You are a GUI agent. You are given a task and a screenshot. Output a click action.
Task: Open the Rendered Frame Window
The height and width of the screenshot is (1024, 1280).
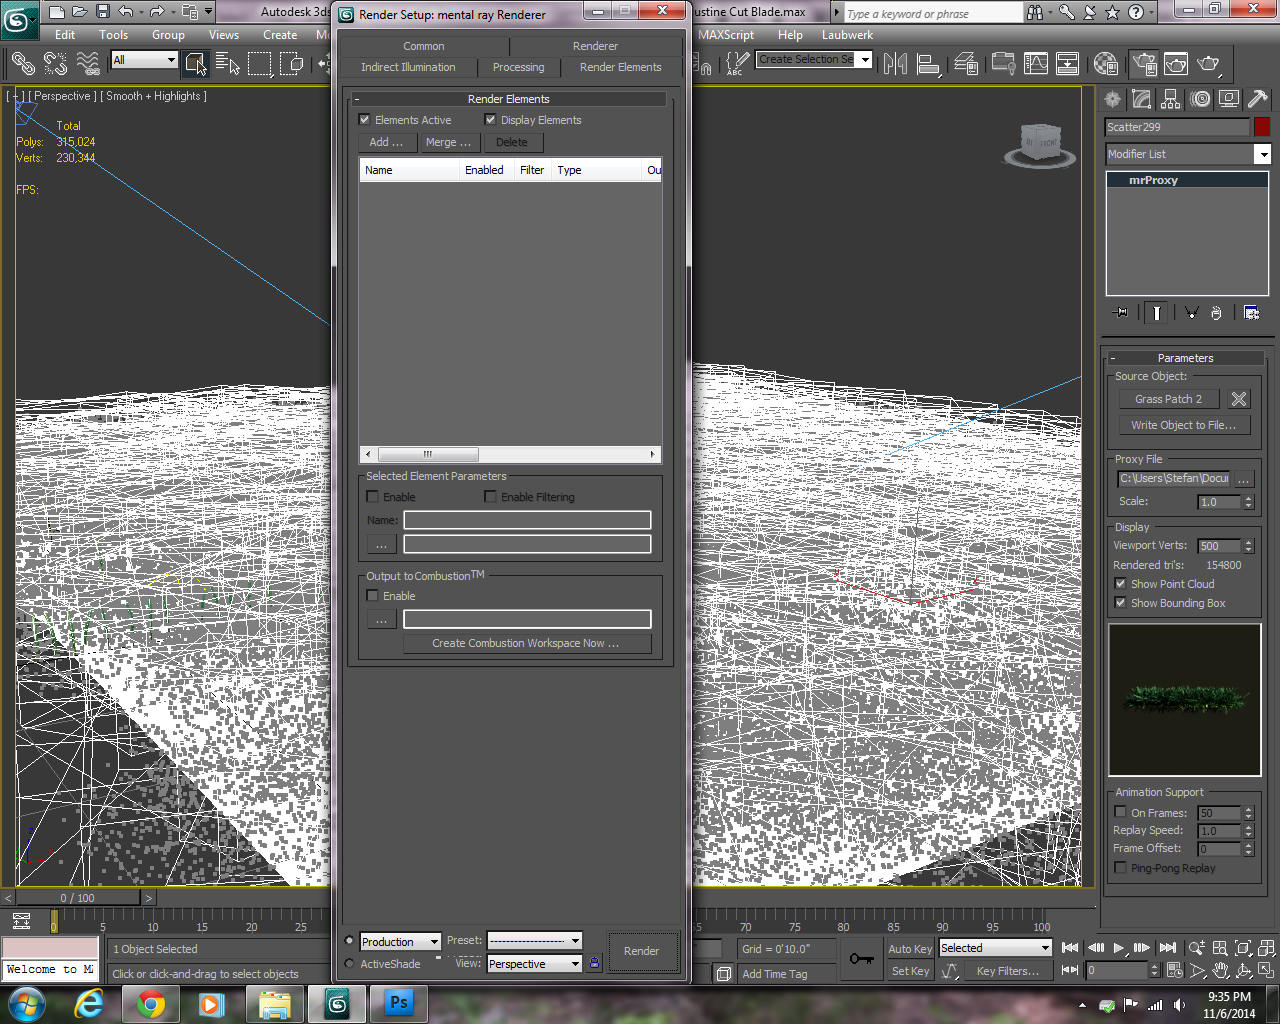point(1176,64)
